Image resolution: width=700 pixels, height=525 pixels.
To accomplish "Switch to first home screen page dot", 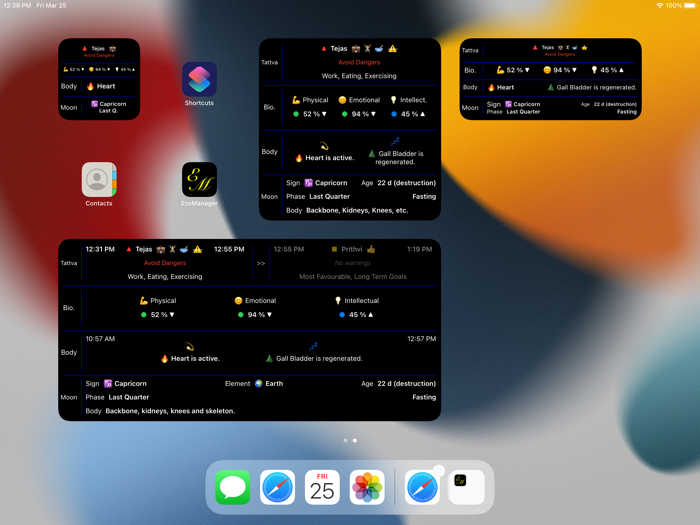I will 346,441.
